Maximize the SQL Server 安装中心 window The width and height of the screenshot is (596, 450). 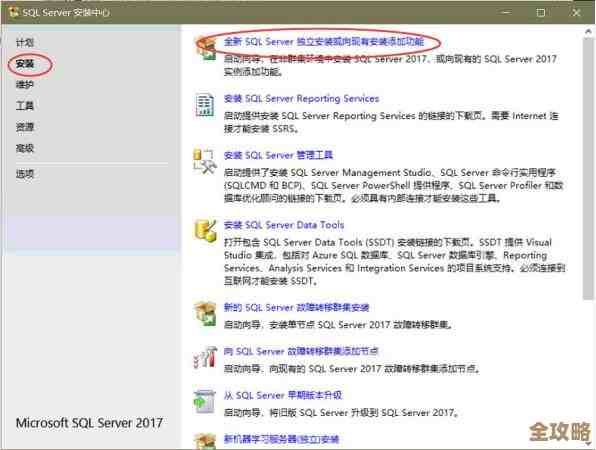coord(540,13)
